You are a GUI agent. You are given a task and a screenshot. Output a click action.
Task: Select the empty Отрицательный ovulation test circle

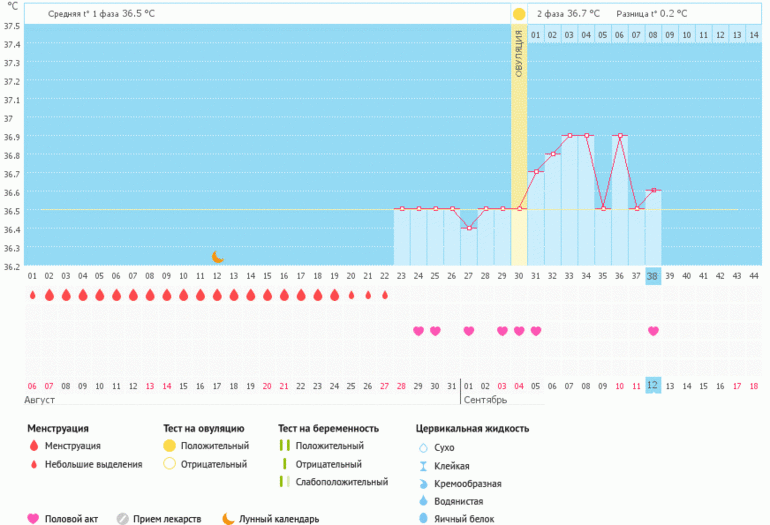click(169, 464)
